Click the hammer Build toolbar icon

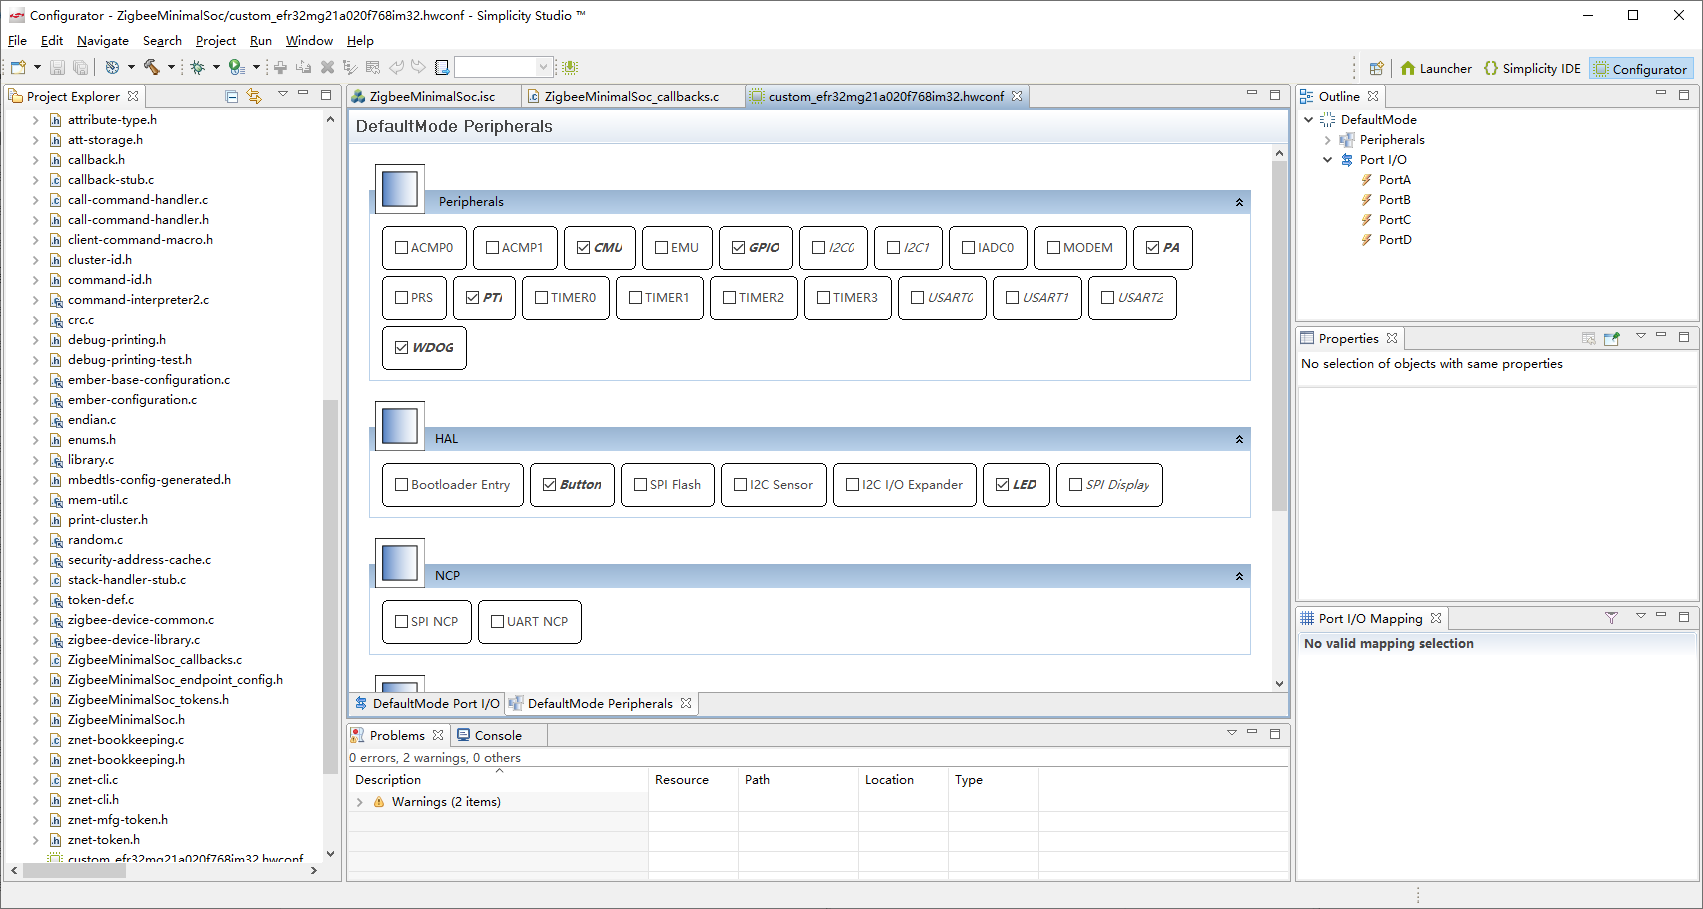coord(152,67)
